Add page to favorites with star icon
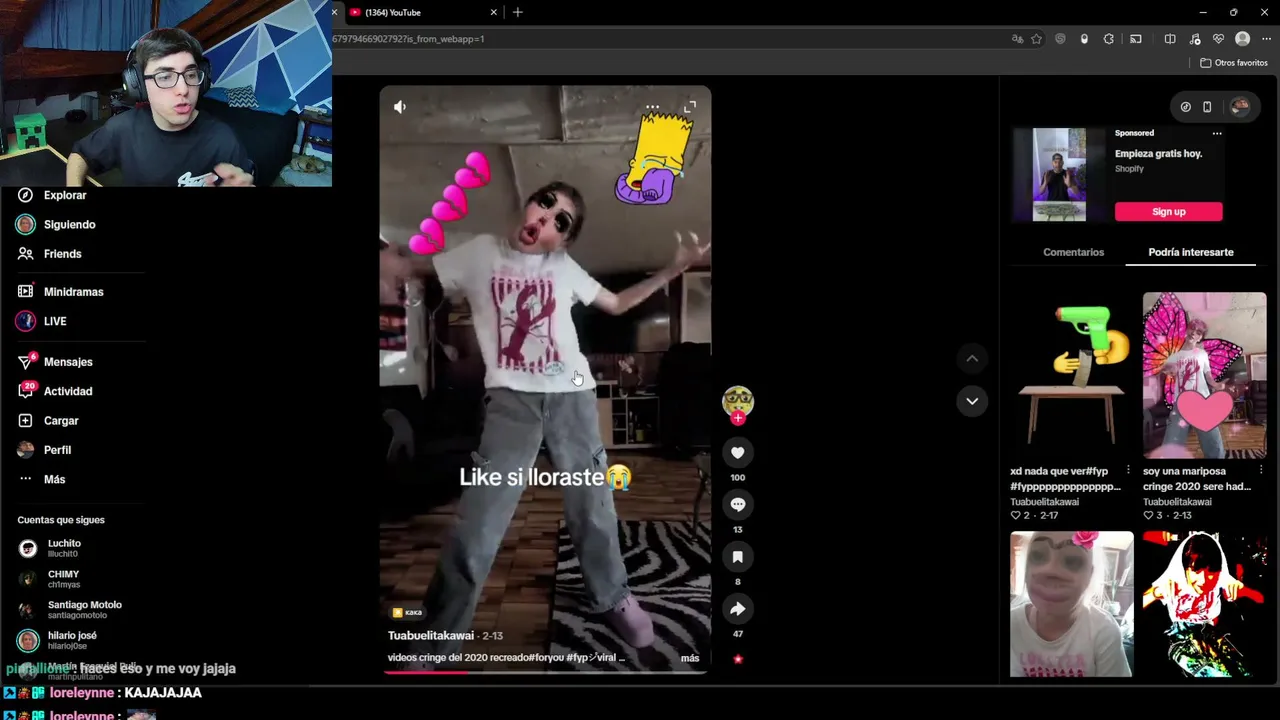1280x720 pixels. pos(1037,39)
